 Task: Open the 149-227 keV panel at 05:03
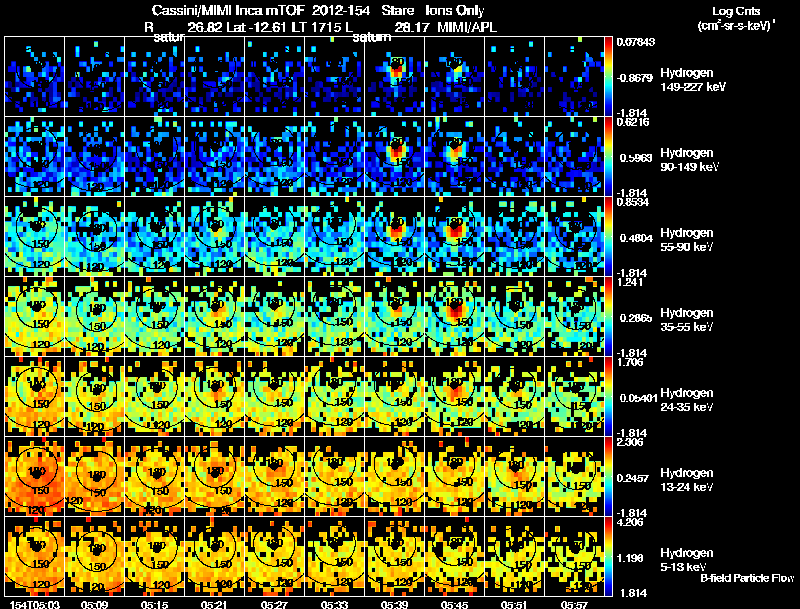click(35, 77)
